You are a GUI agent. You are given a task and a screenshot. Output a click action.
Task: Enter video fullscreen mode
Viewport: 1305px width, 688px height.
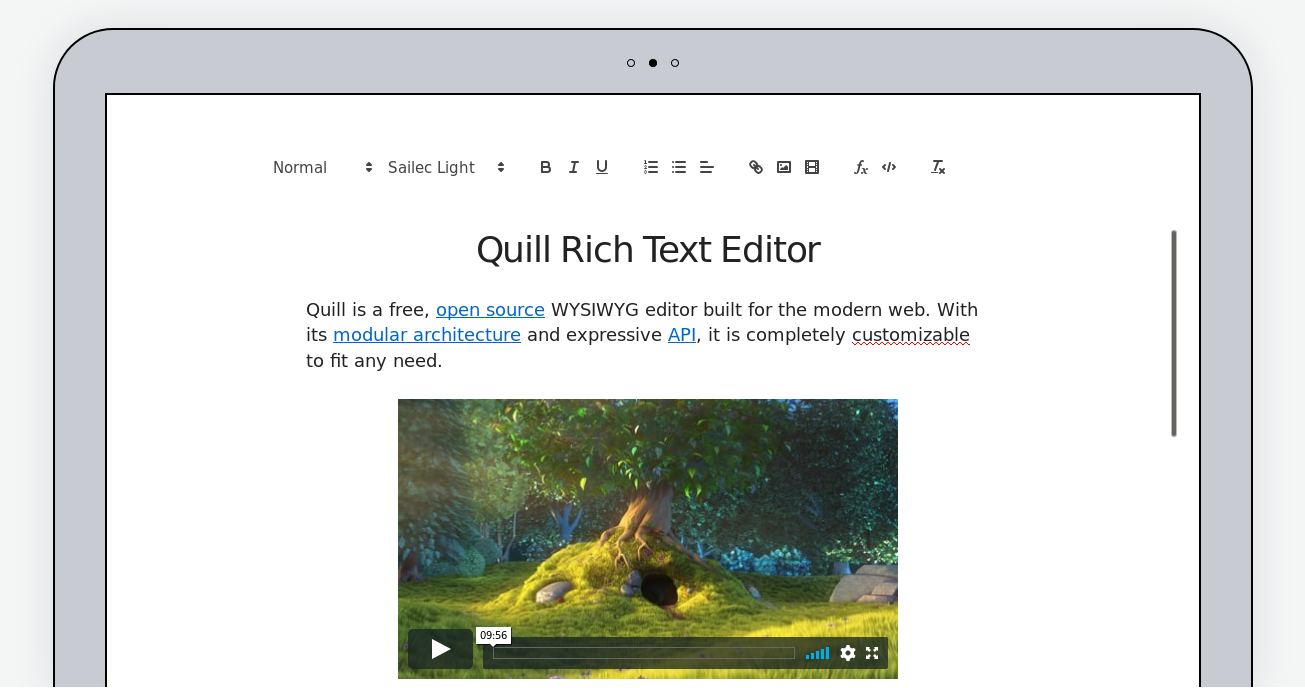(x=872, y=653)
